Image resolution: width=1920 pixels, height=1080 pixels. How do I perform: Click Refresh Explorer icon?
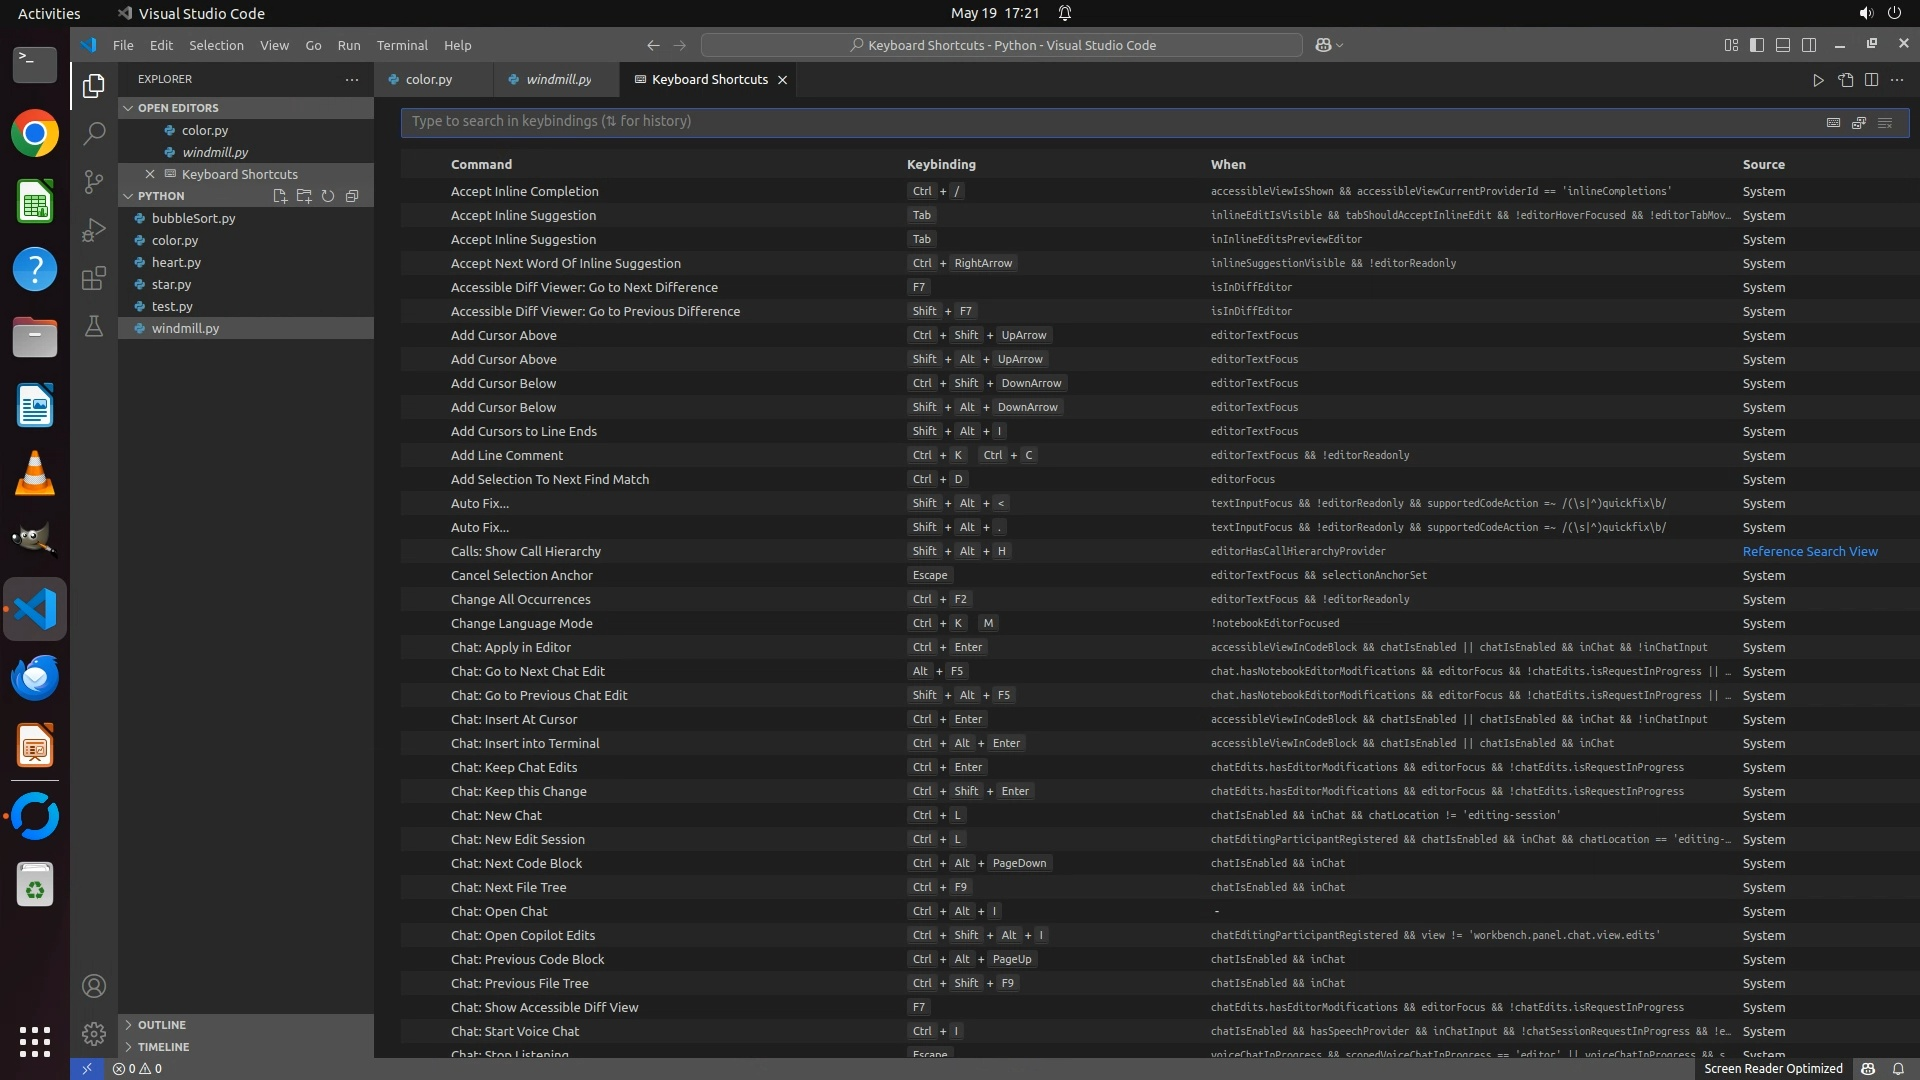coord(328,196)
